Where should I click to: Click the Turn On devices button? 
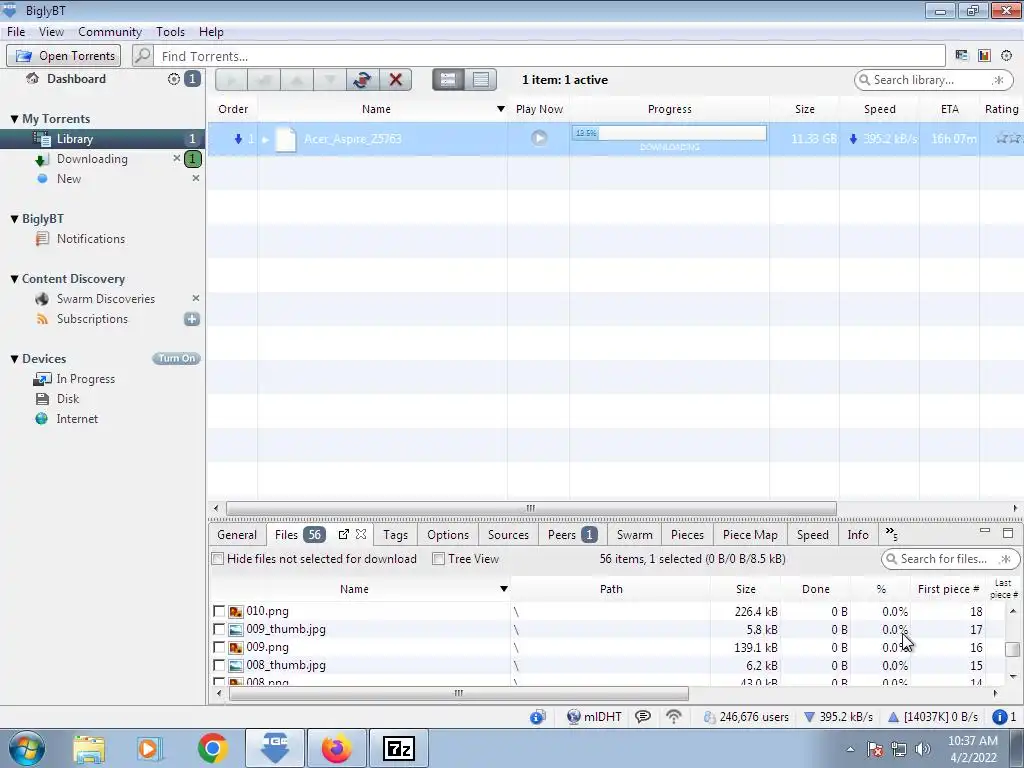(x=176, y=359)
